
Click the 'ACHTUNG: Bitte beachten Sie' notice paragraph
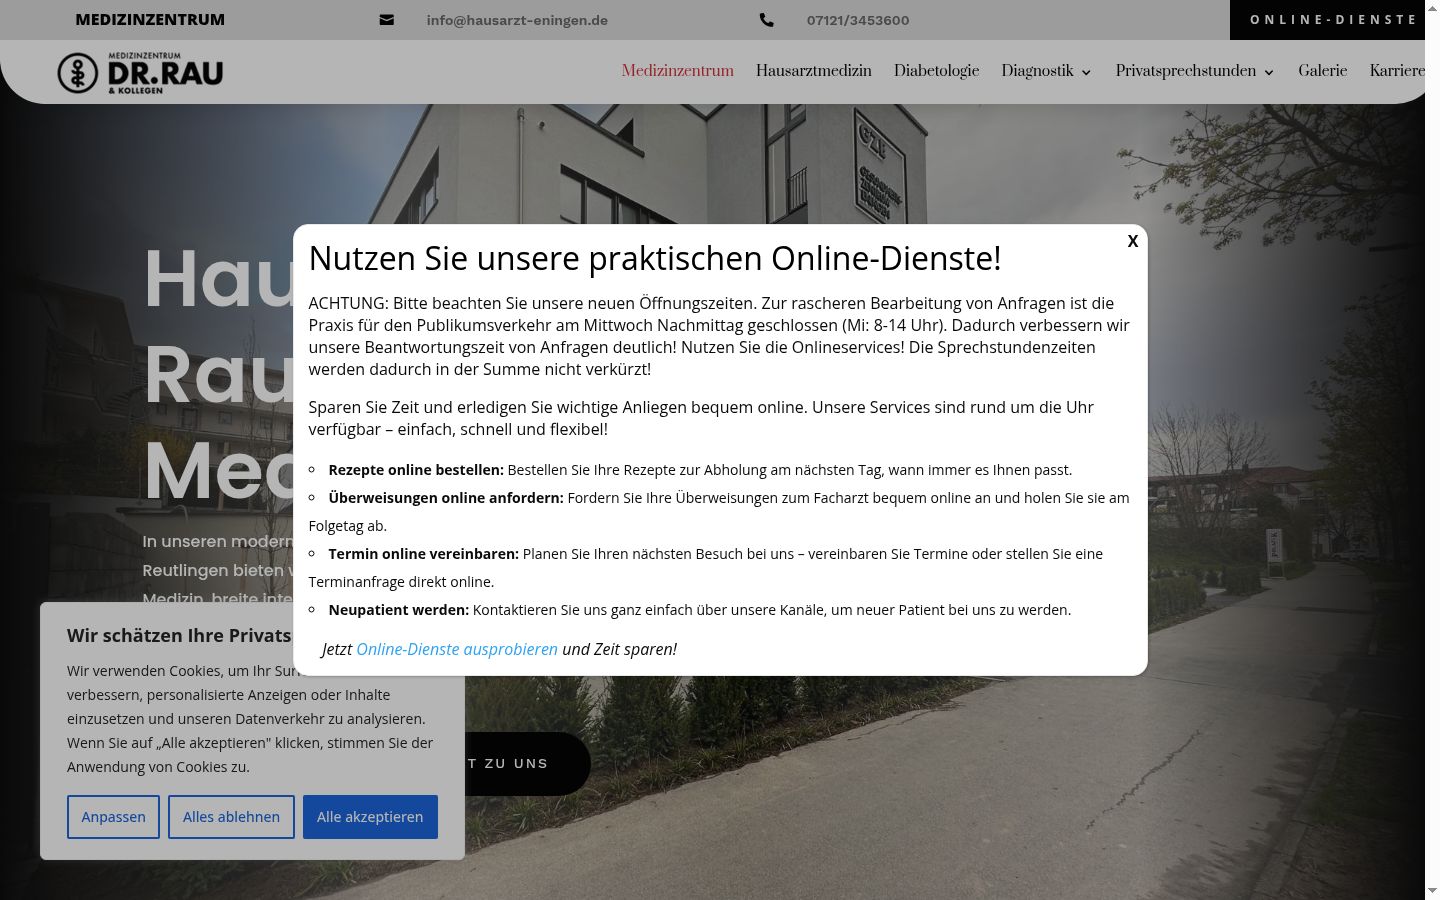(x=719, y=336)
